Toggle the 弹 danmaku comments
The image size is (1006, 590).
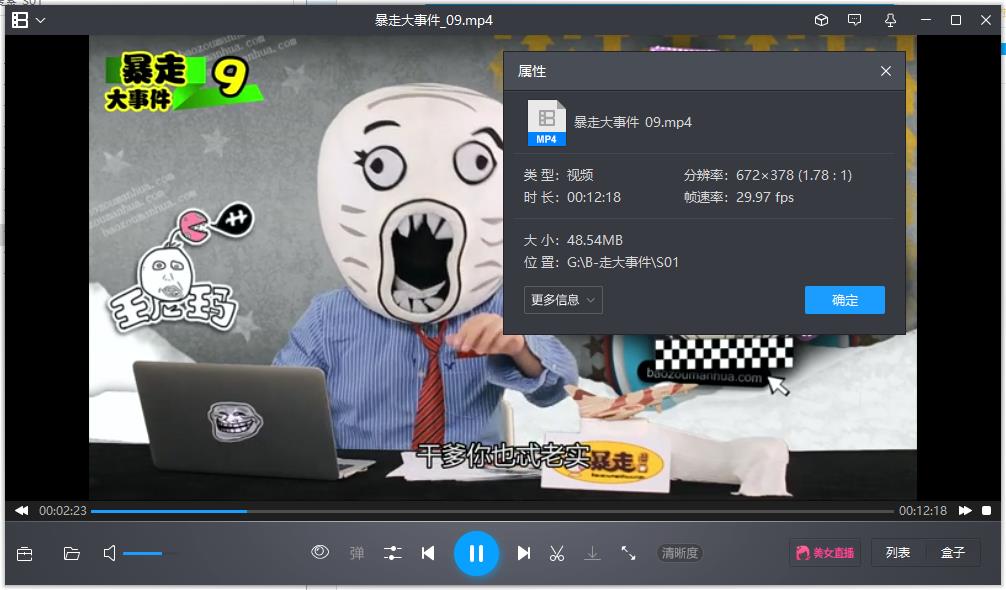(x=357, y=553)
